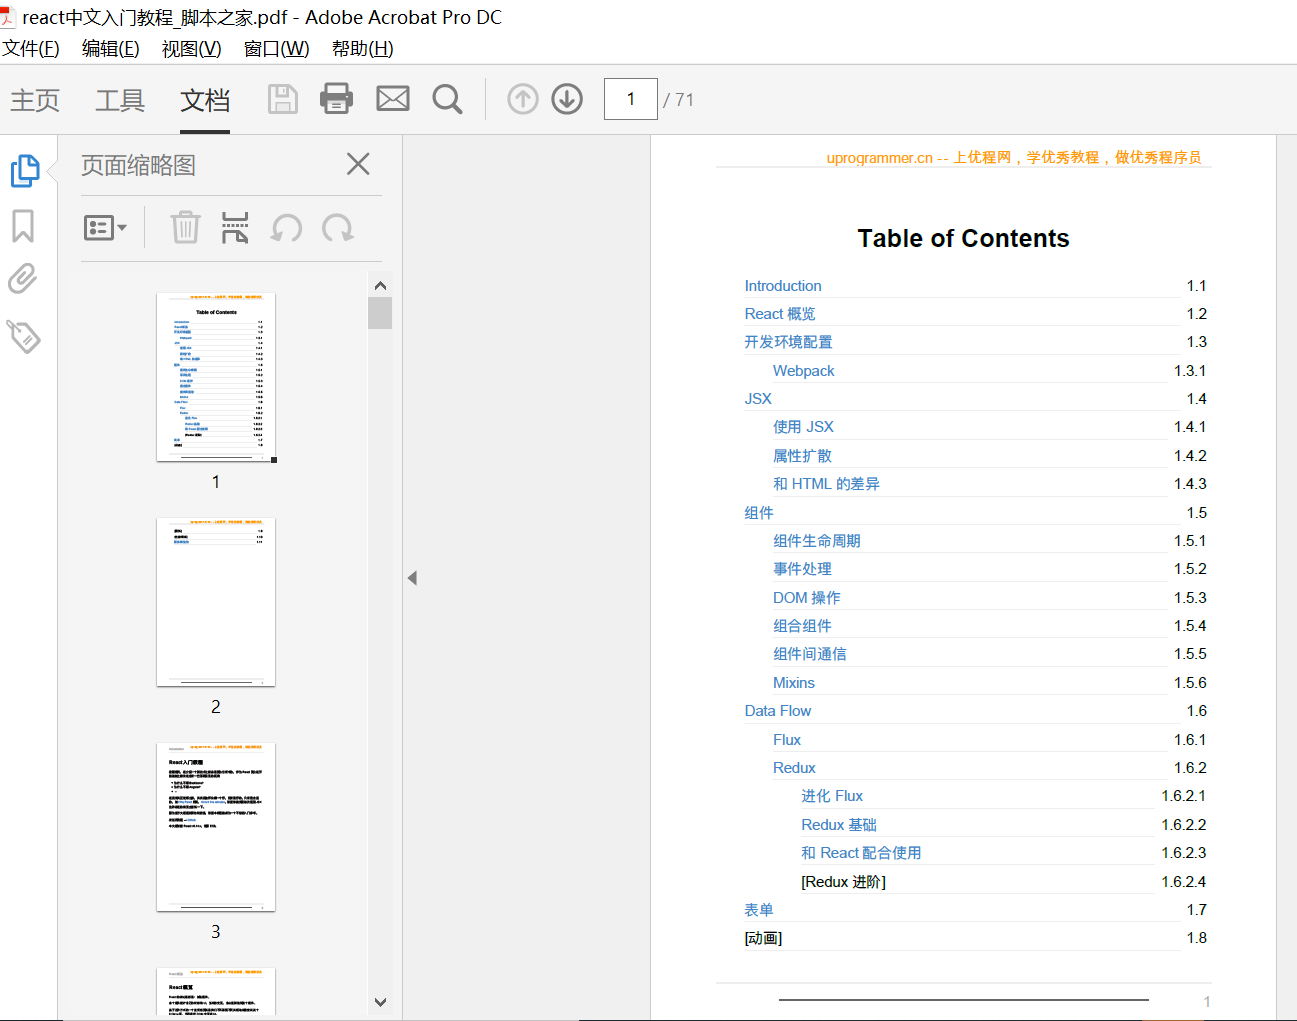This screenshot has width=1297, height=1021.
Task: Click the [动画] entry
Action: tap(763, 938)
